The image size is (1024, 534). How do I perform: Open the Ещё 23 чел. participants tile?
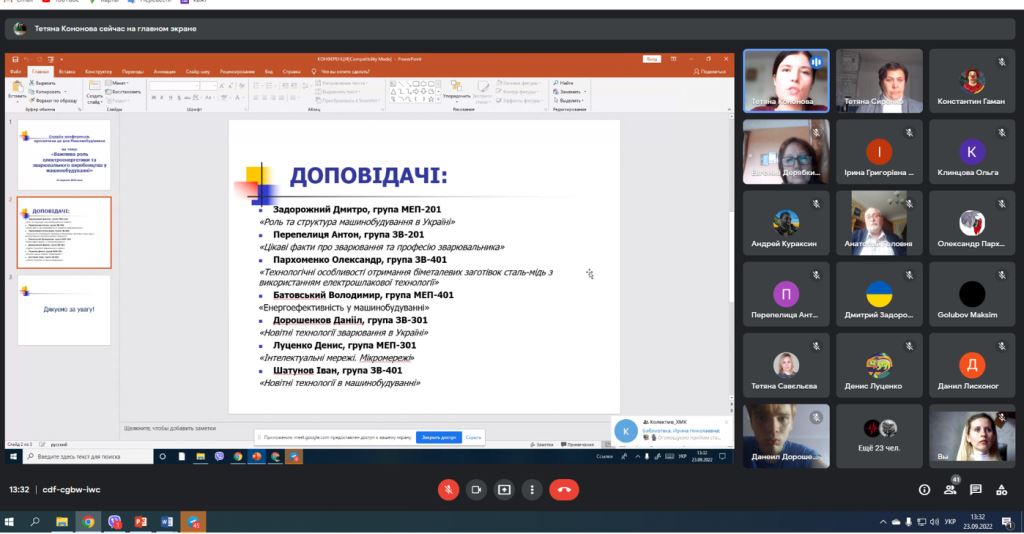[879, 435]
